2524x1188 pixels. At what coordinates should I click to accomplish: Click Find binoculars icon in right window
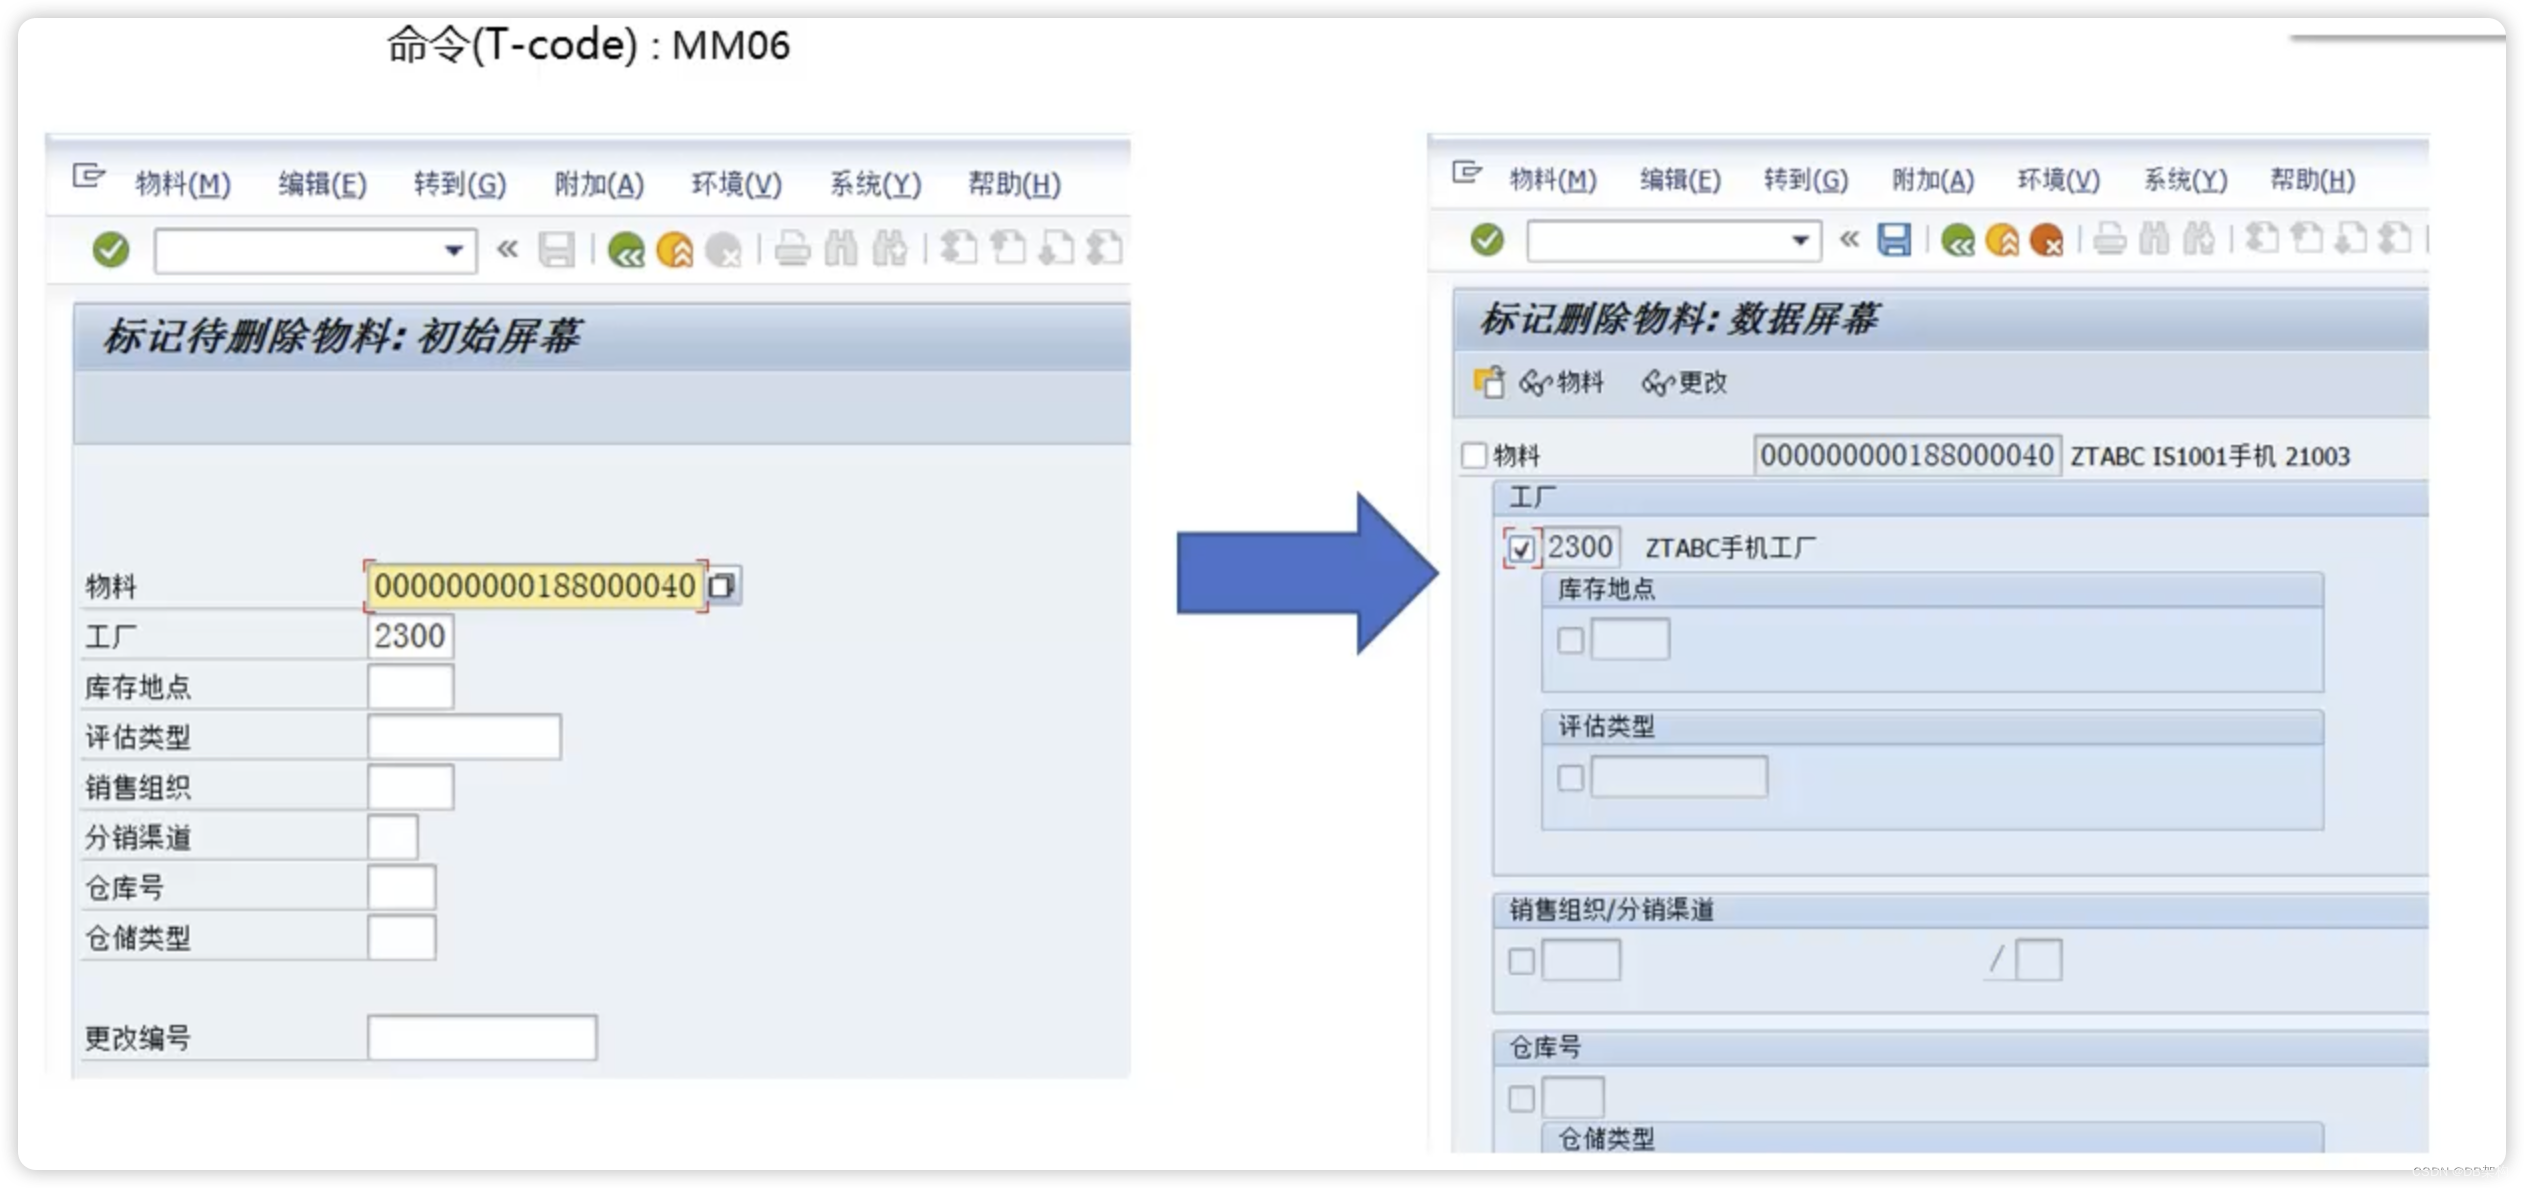2155,240
